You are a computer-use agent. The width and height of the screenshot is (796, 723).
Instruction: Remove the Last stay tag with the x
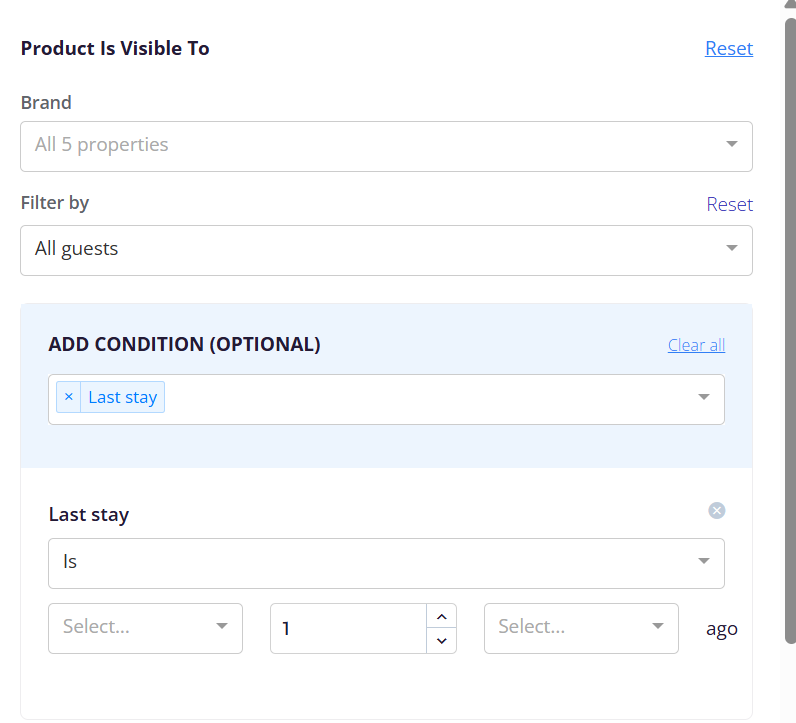[x=69, y=397]
